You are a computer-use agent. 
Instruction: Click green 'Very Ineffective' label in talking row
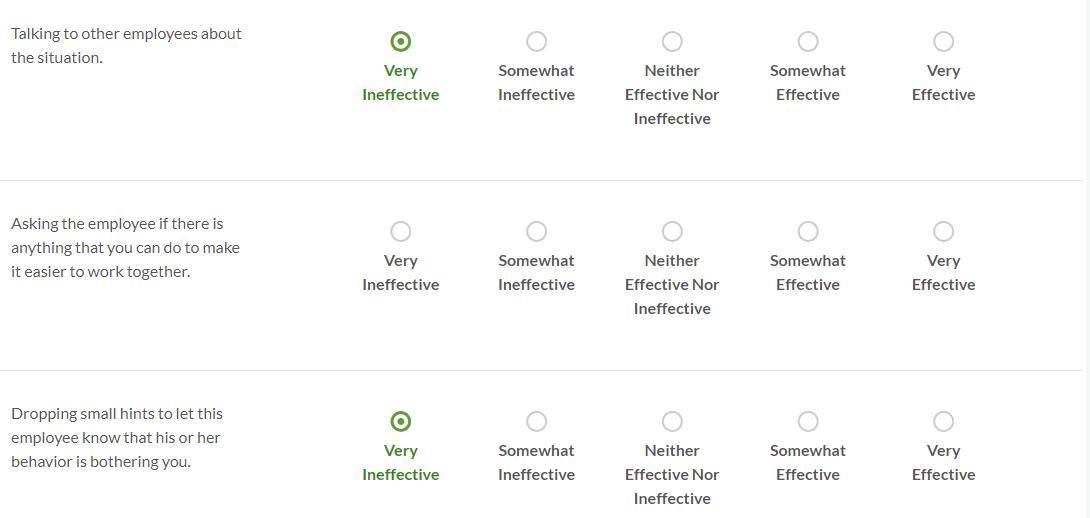[x=400, y=82]
